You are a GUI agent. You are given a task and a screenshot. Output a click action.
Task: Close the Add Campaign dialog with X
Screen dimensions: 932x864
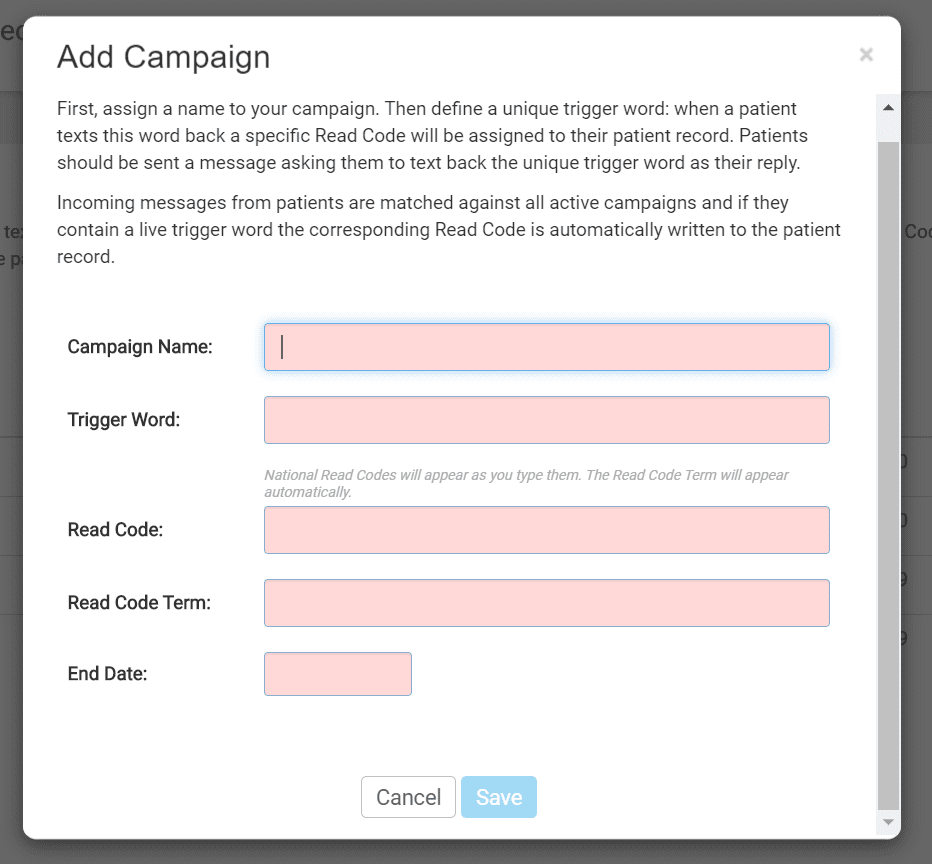pos(866,55)
